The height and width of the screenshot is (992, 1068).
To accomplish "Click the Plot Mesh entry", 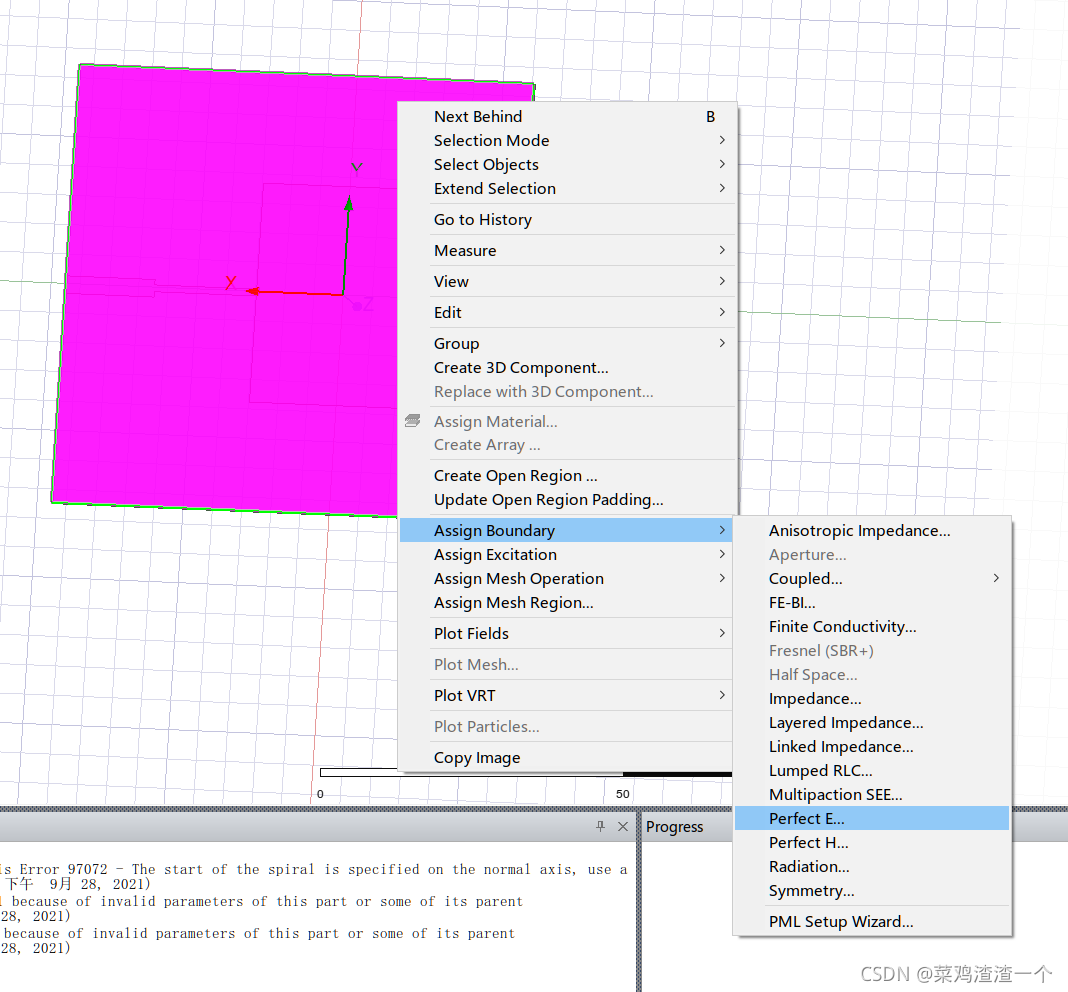I will tap(567, 664).
